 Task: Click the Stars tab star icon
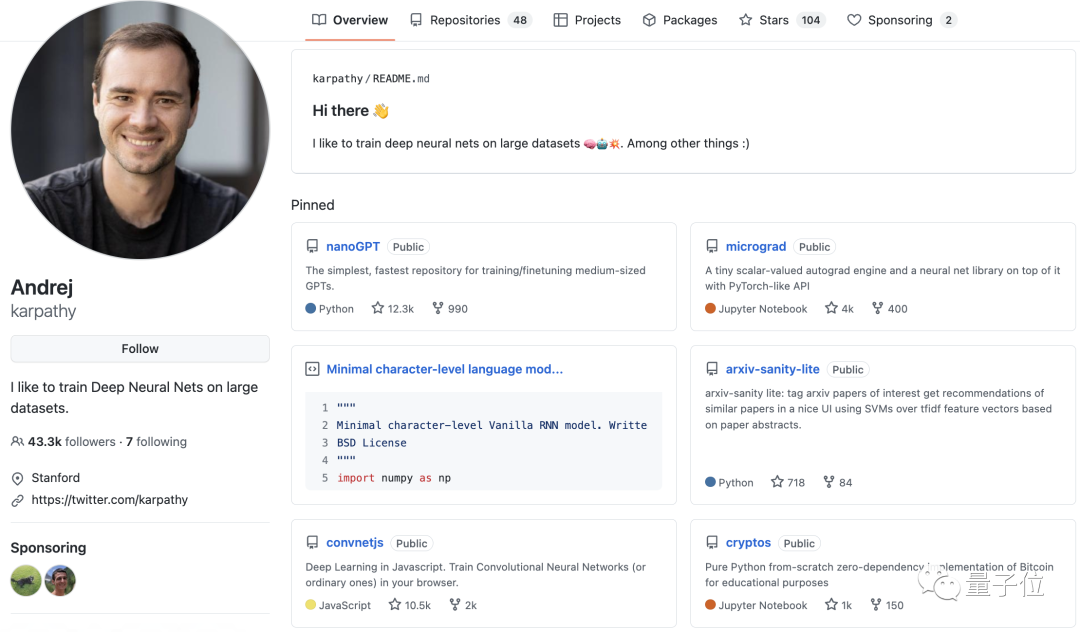point(745,20)
